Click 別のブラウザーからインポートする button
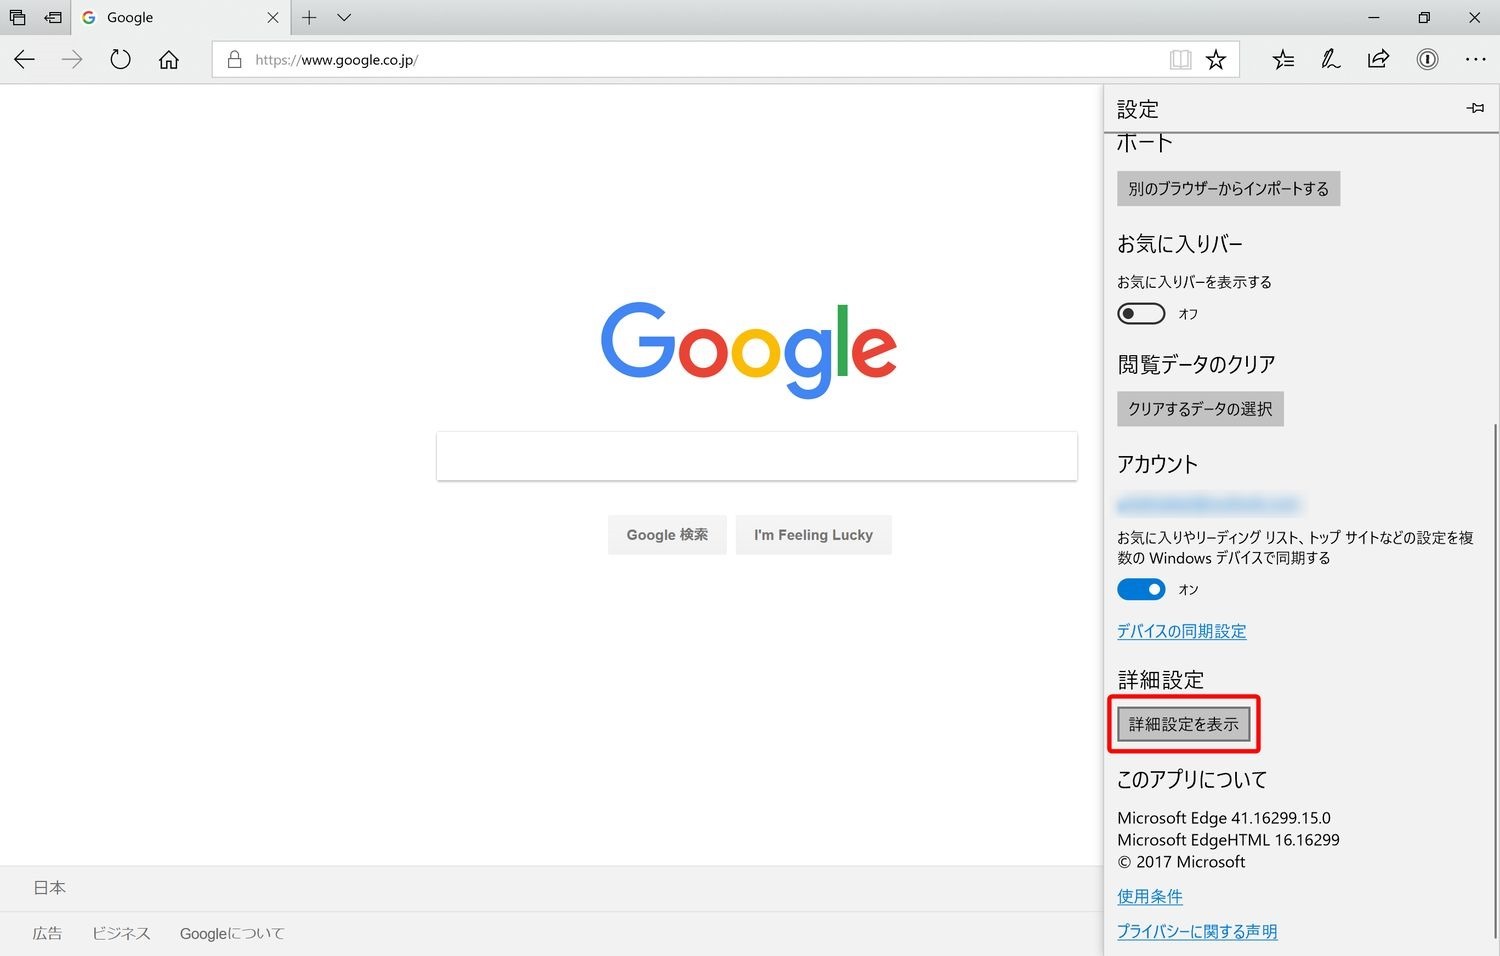Screen dimensions: 1500x956 (1228, 188)
